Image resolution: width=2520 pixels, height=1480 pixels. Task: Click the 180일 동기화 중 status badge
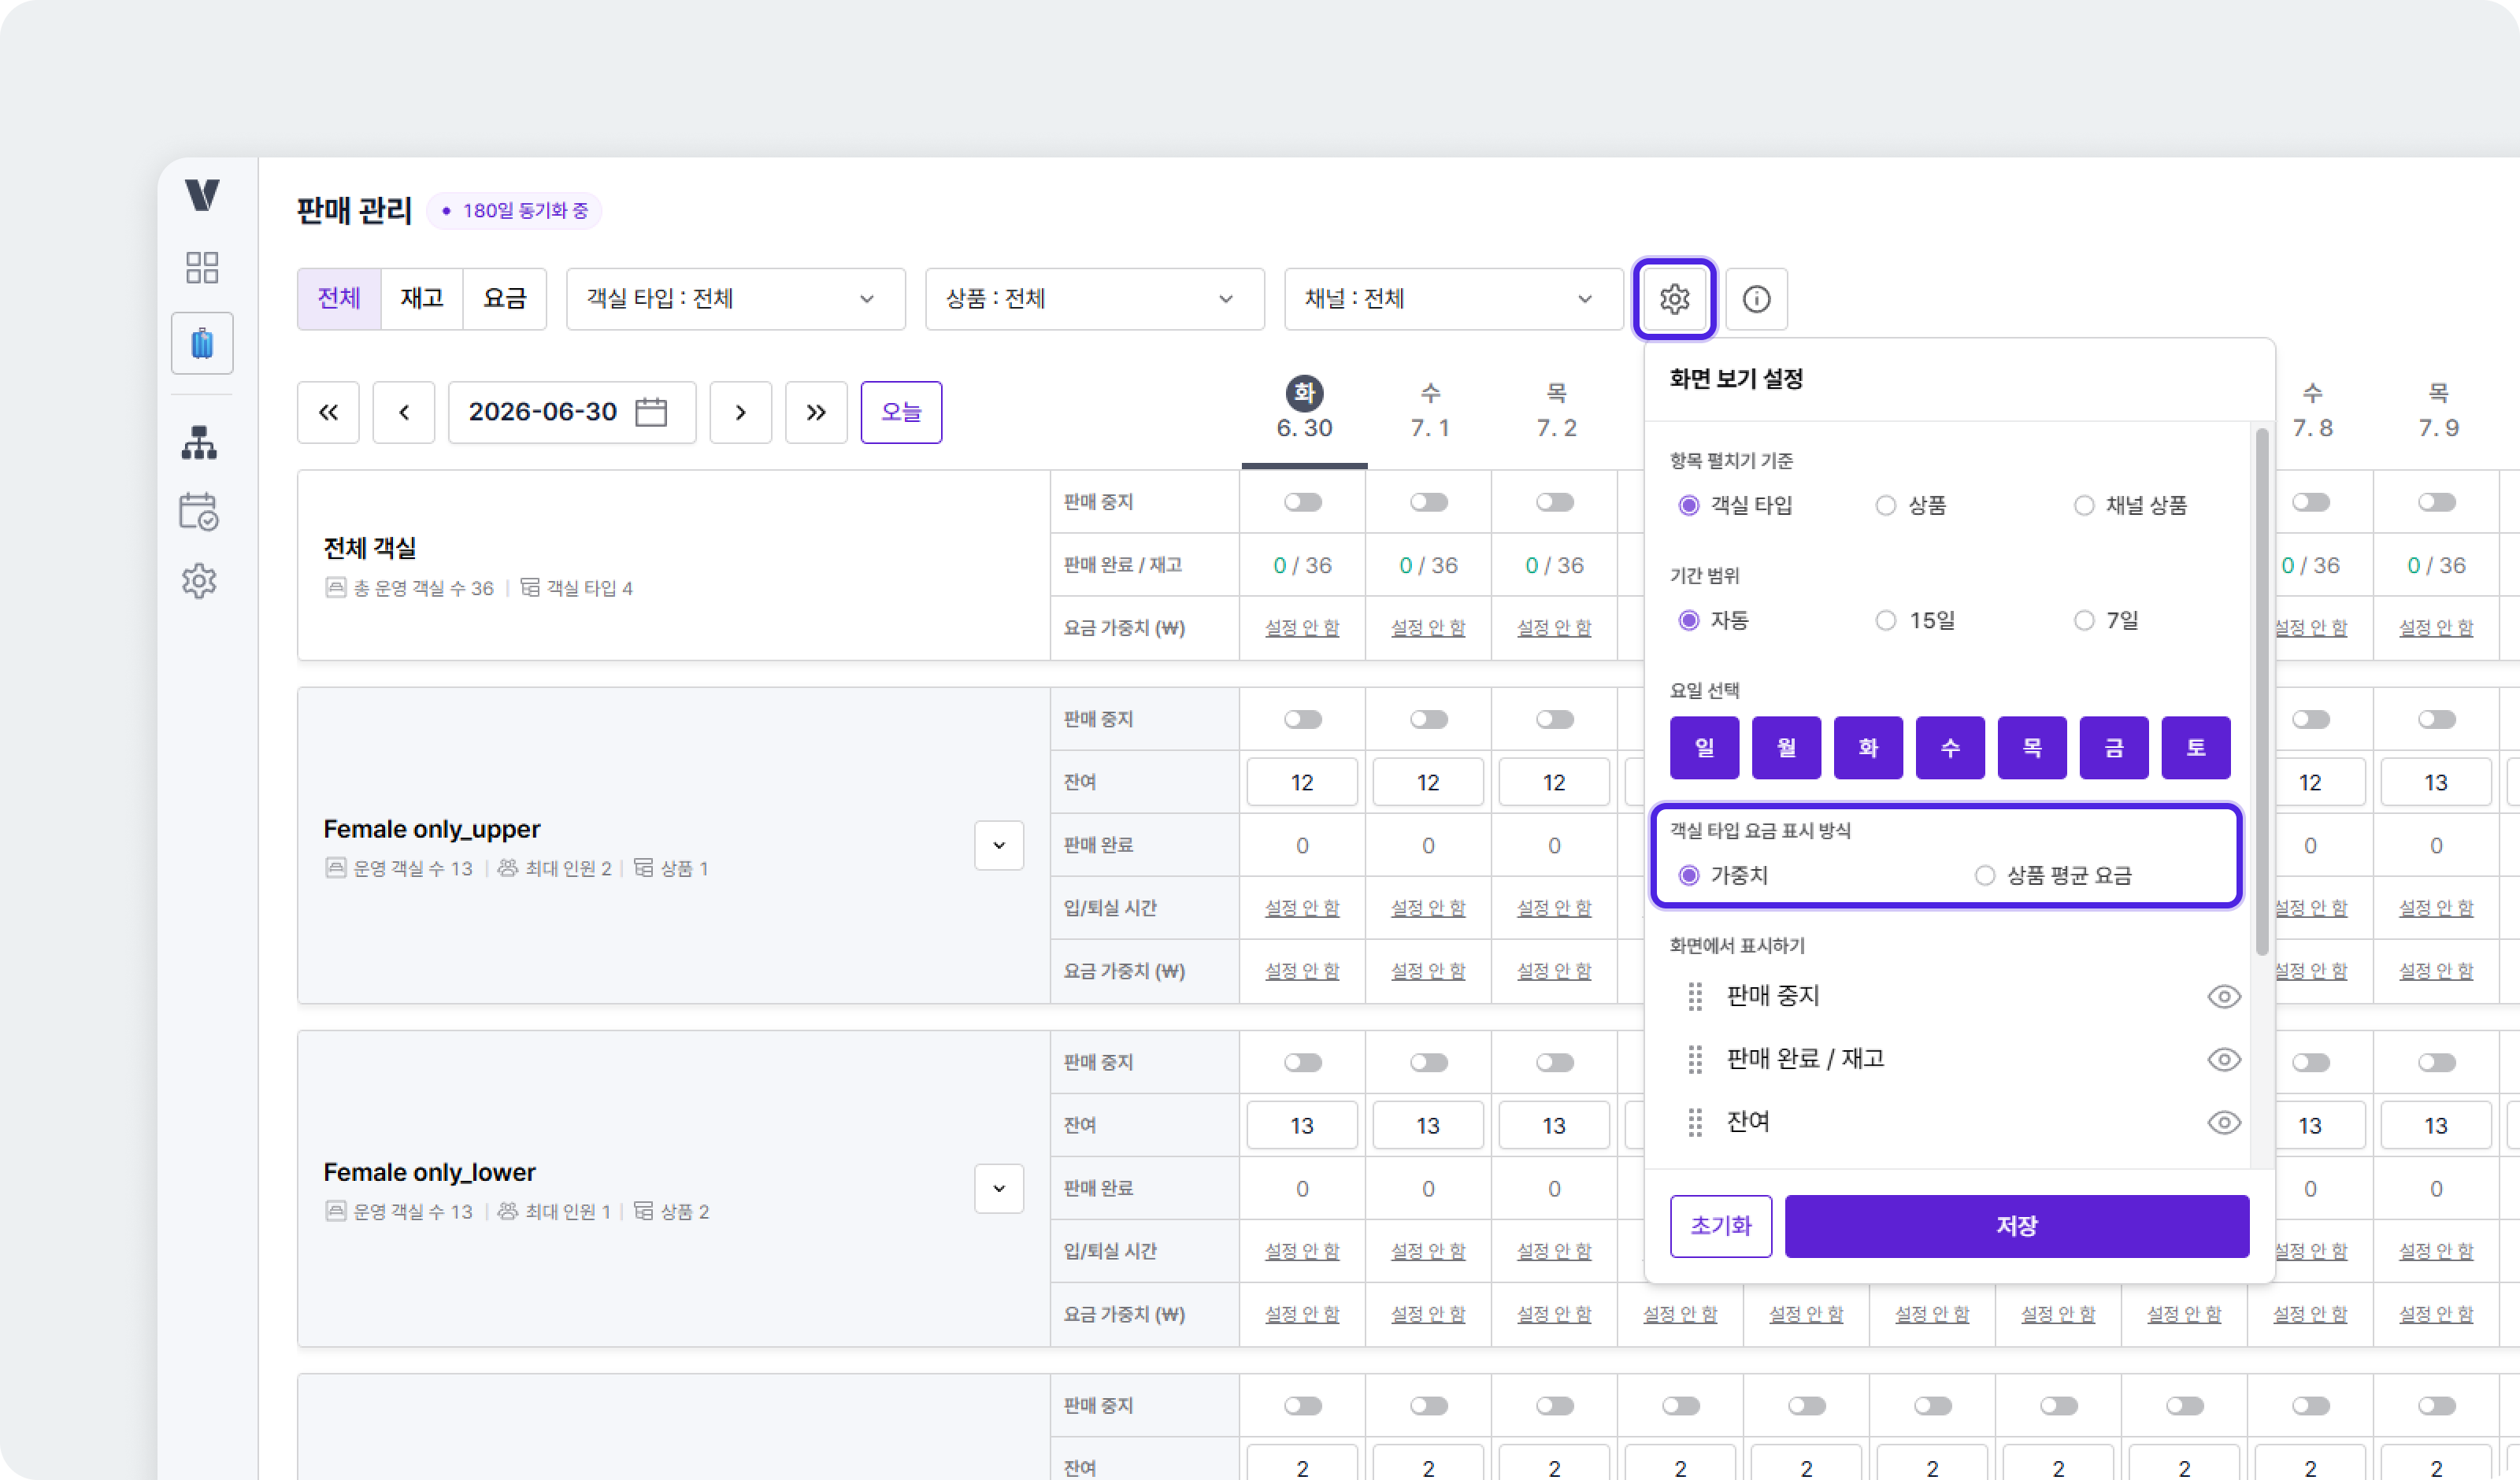tap(515, 210)
